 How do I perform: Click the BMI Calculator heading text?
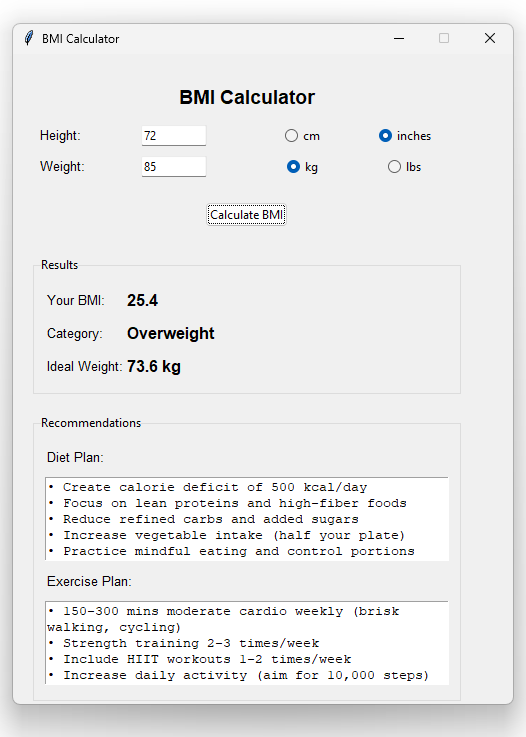pyautogui.click(x=247, y=97)
